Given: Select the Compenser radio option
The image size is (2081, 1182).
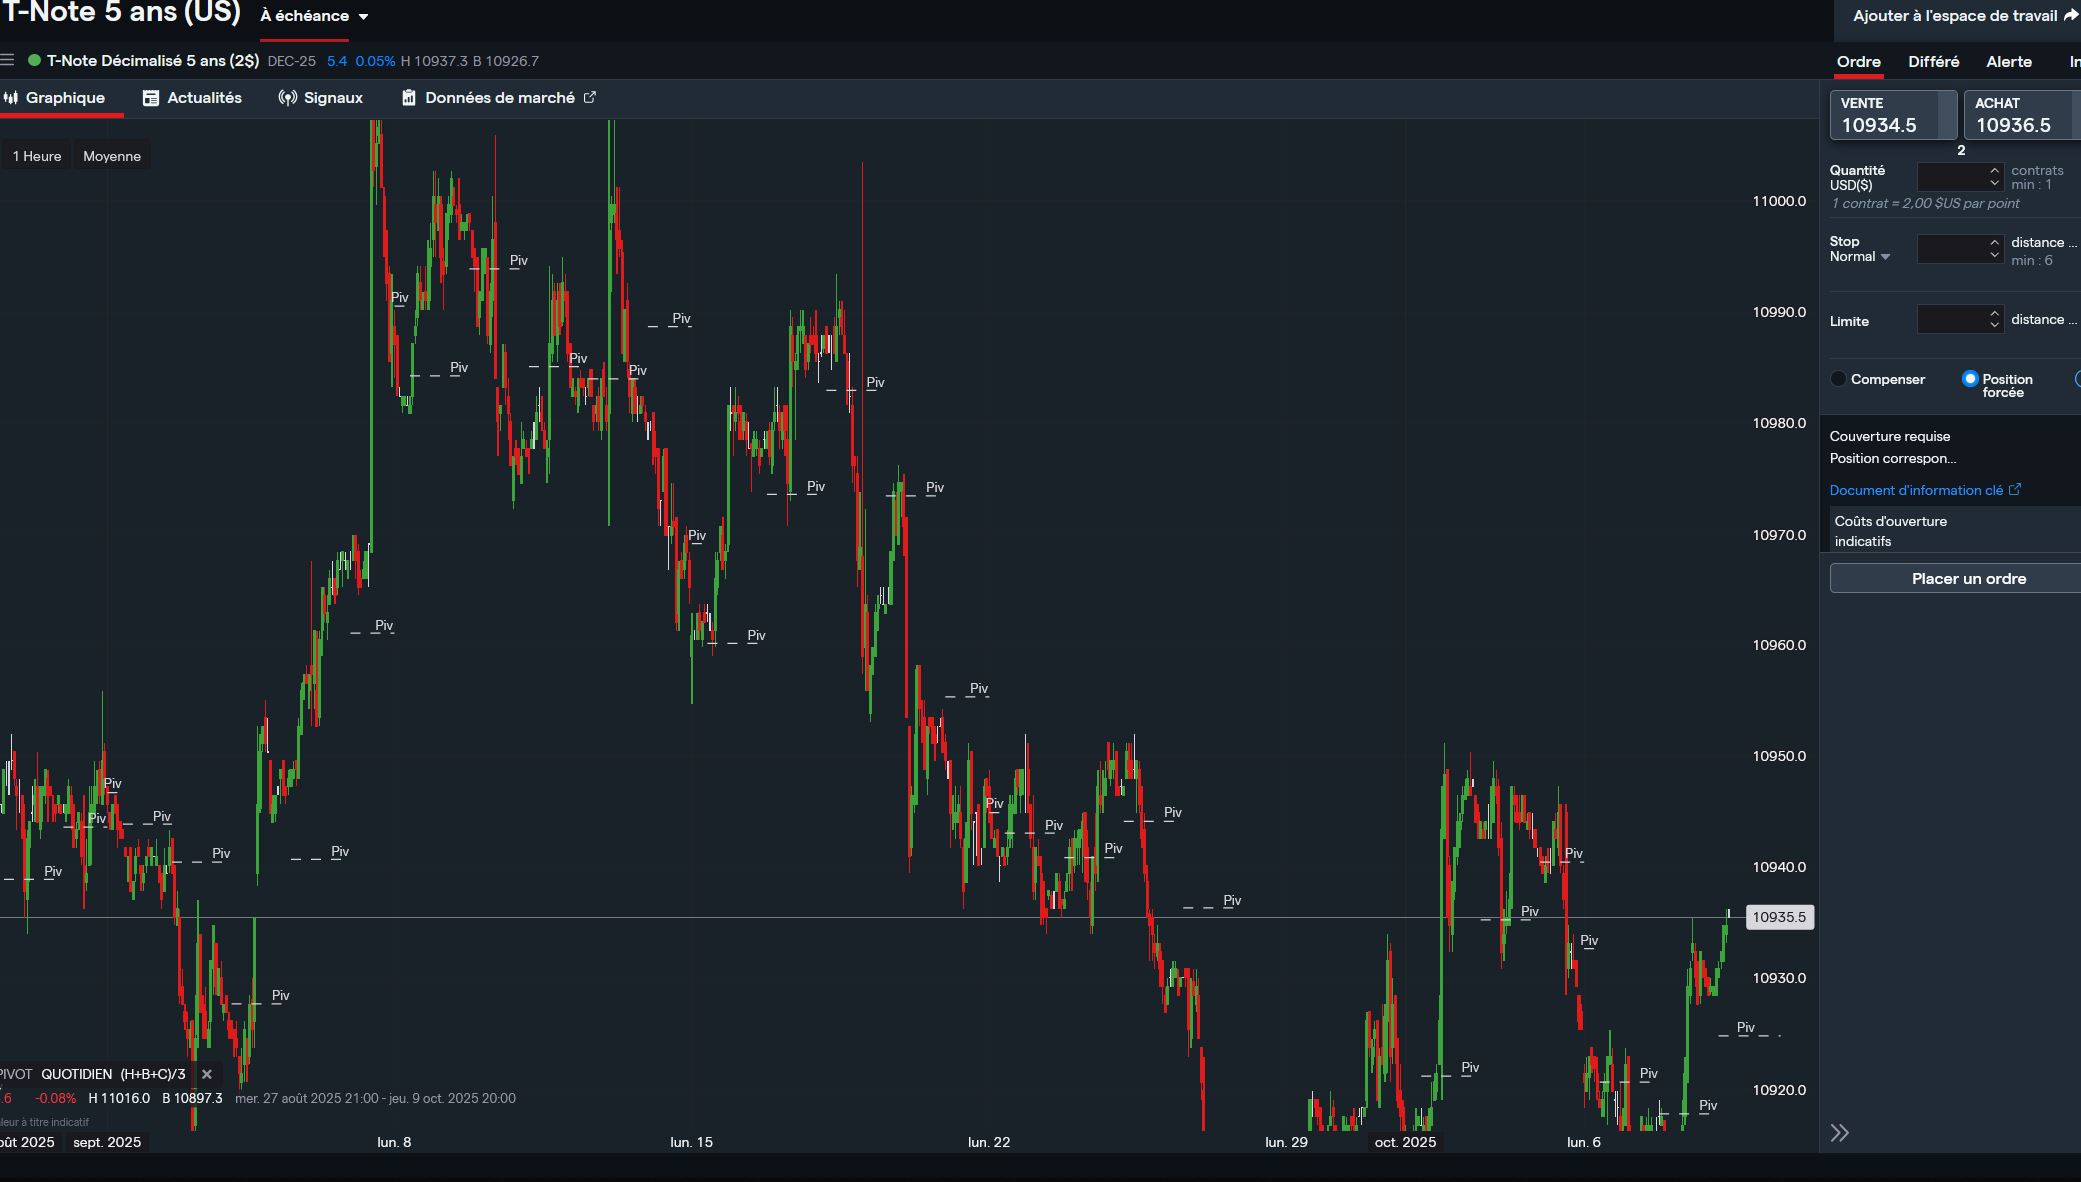Looking at the screenshot, I should [x=1839, y=379].
